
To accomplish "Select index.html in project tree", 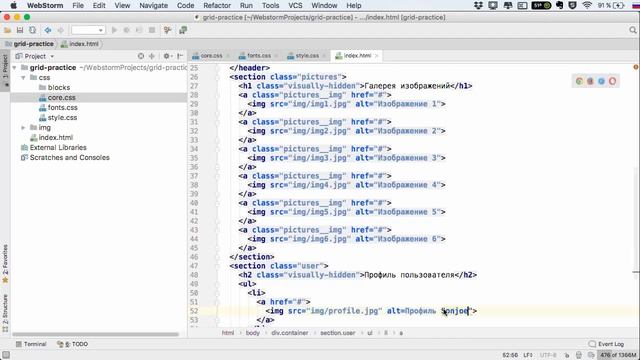I will [51, 138].
